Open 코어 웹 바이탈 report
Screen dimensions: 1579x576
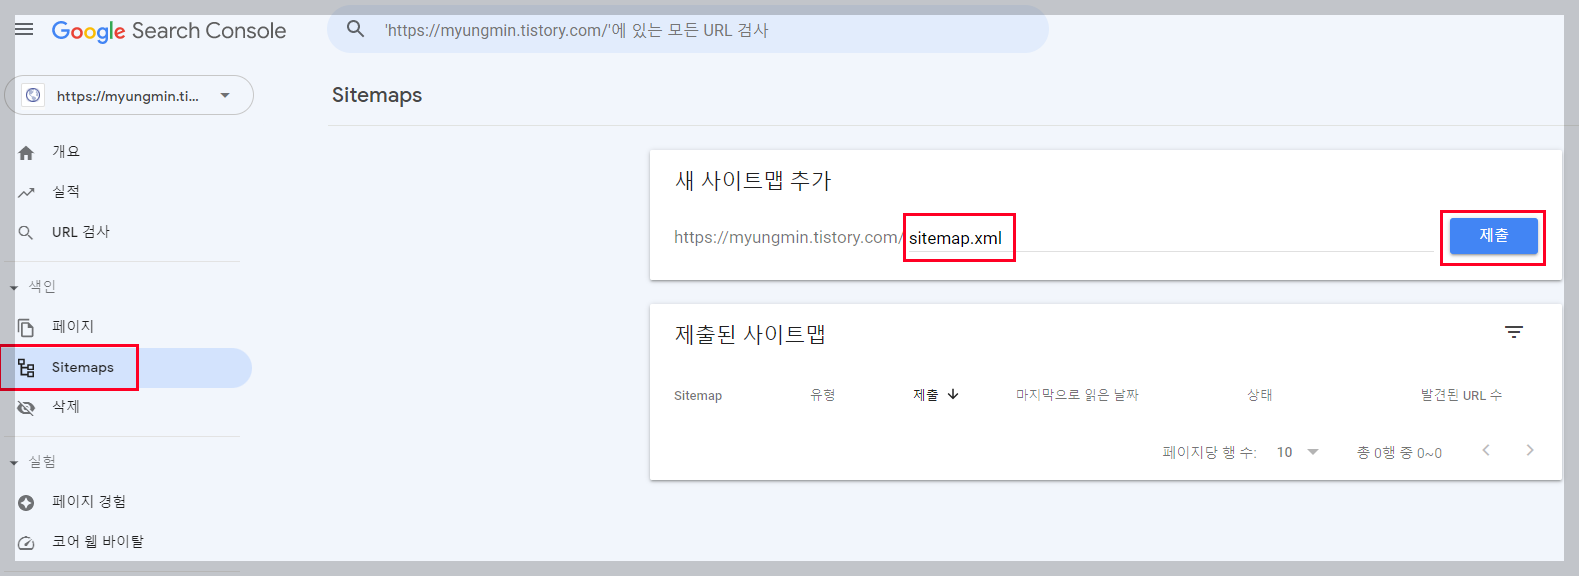(98, 542)
